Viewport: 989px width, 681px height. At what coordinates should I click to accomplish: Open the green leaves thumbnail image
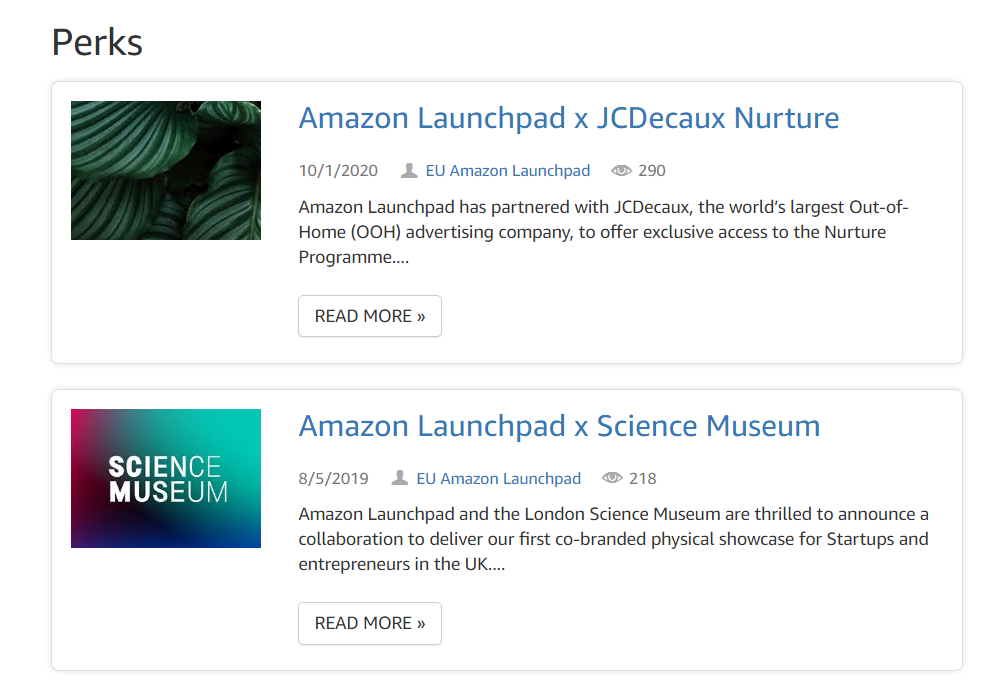click(x=166, y=170)
